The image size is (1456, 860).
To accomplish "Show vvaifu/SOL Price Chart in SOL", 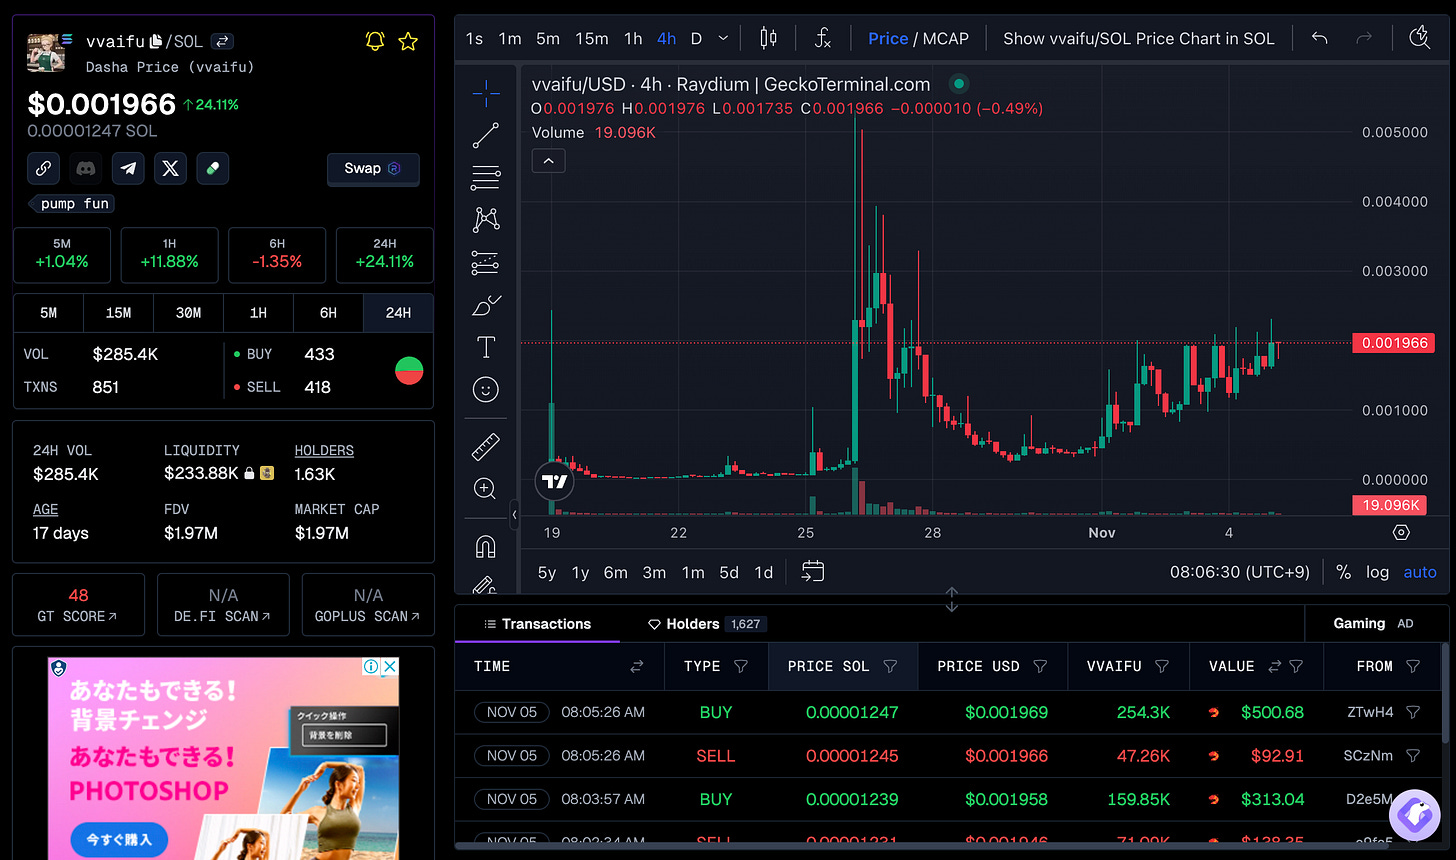I will click(1139, 38).
